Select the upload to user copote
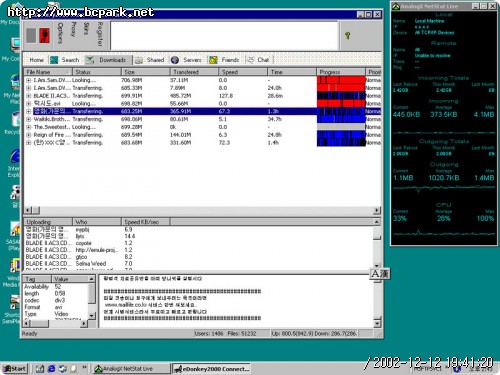Screen dimensions: 500x375 (83, 243)
